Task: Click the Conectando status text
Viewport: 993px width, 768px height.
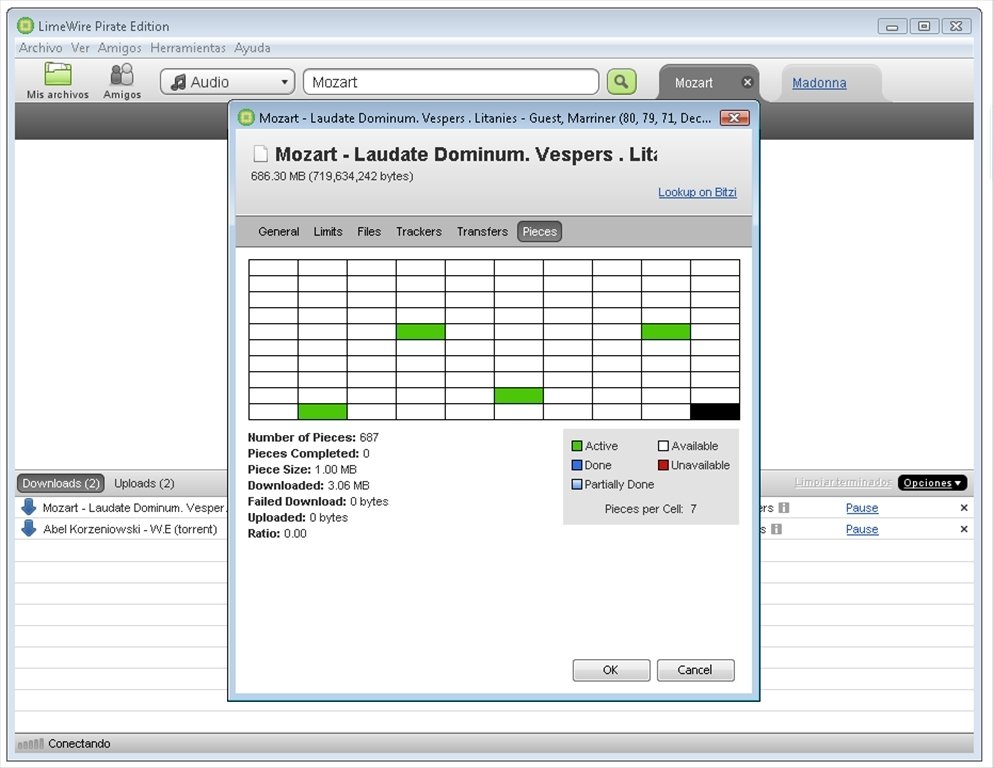Action: coord(79,743)
